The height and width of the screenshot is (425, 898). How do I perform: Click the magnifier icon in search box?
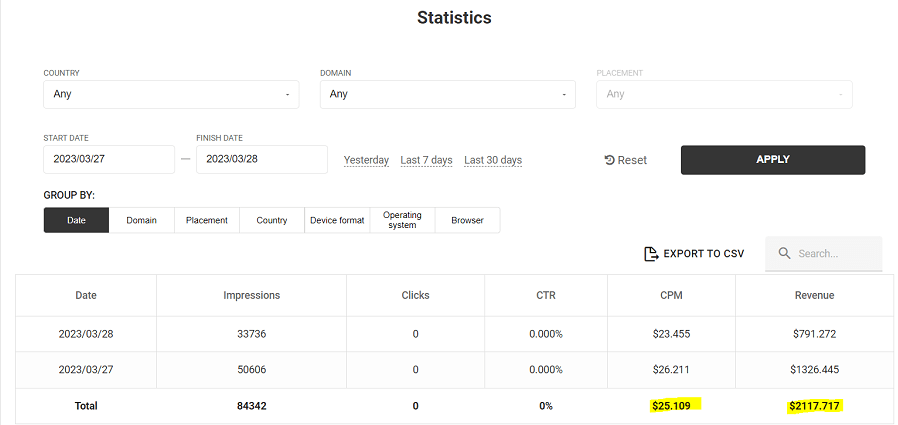(784, 254)
